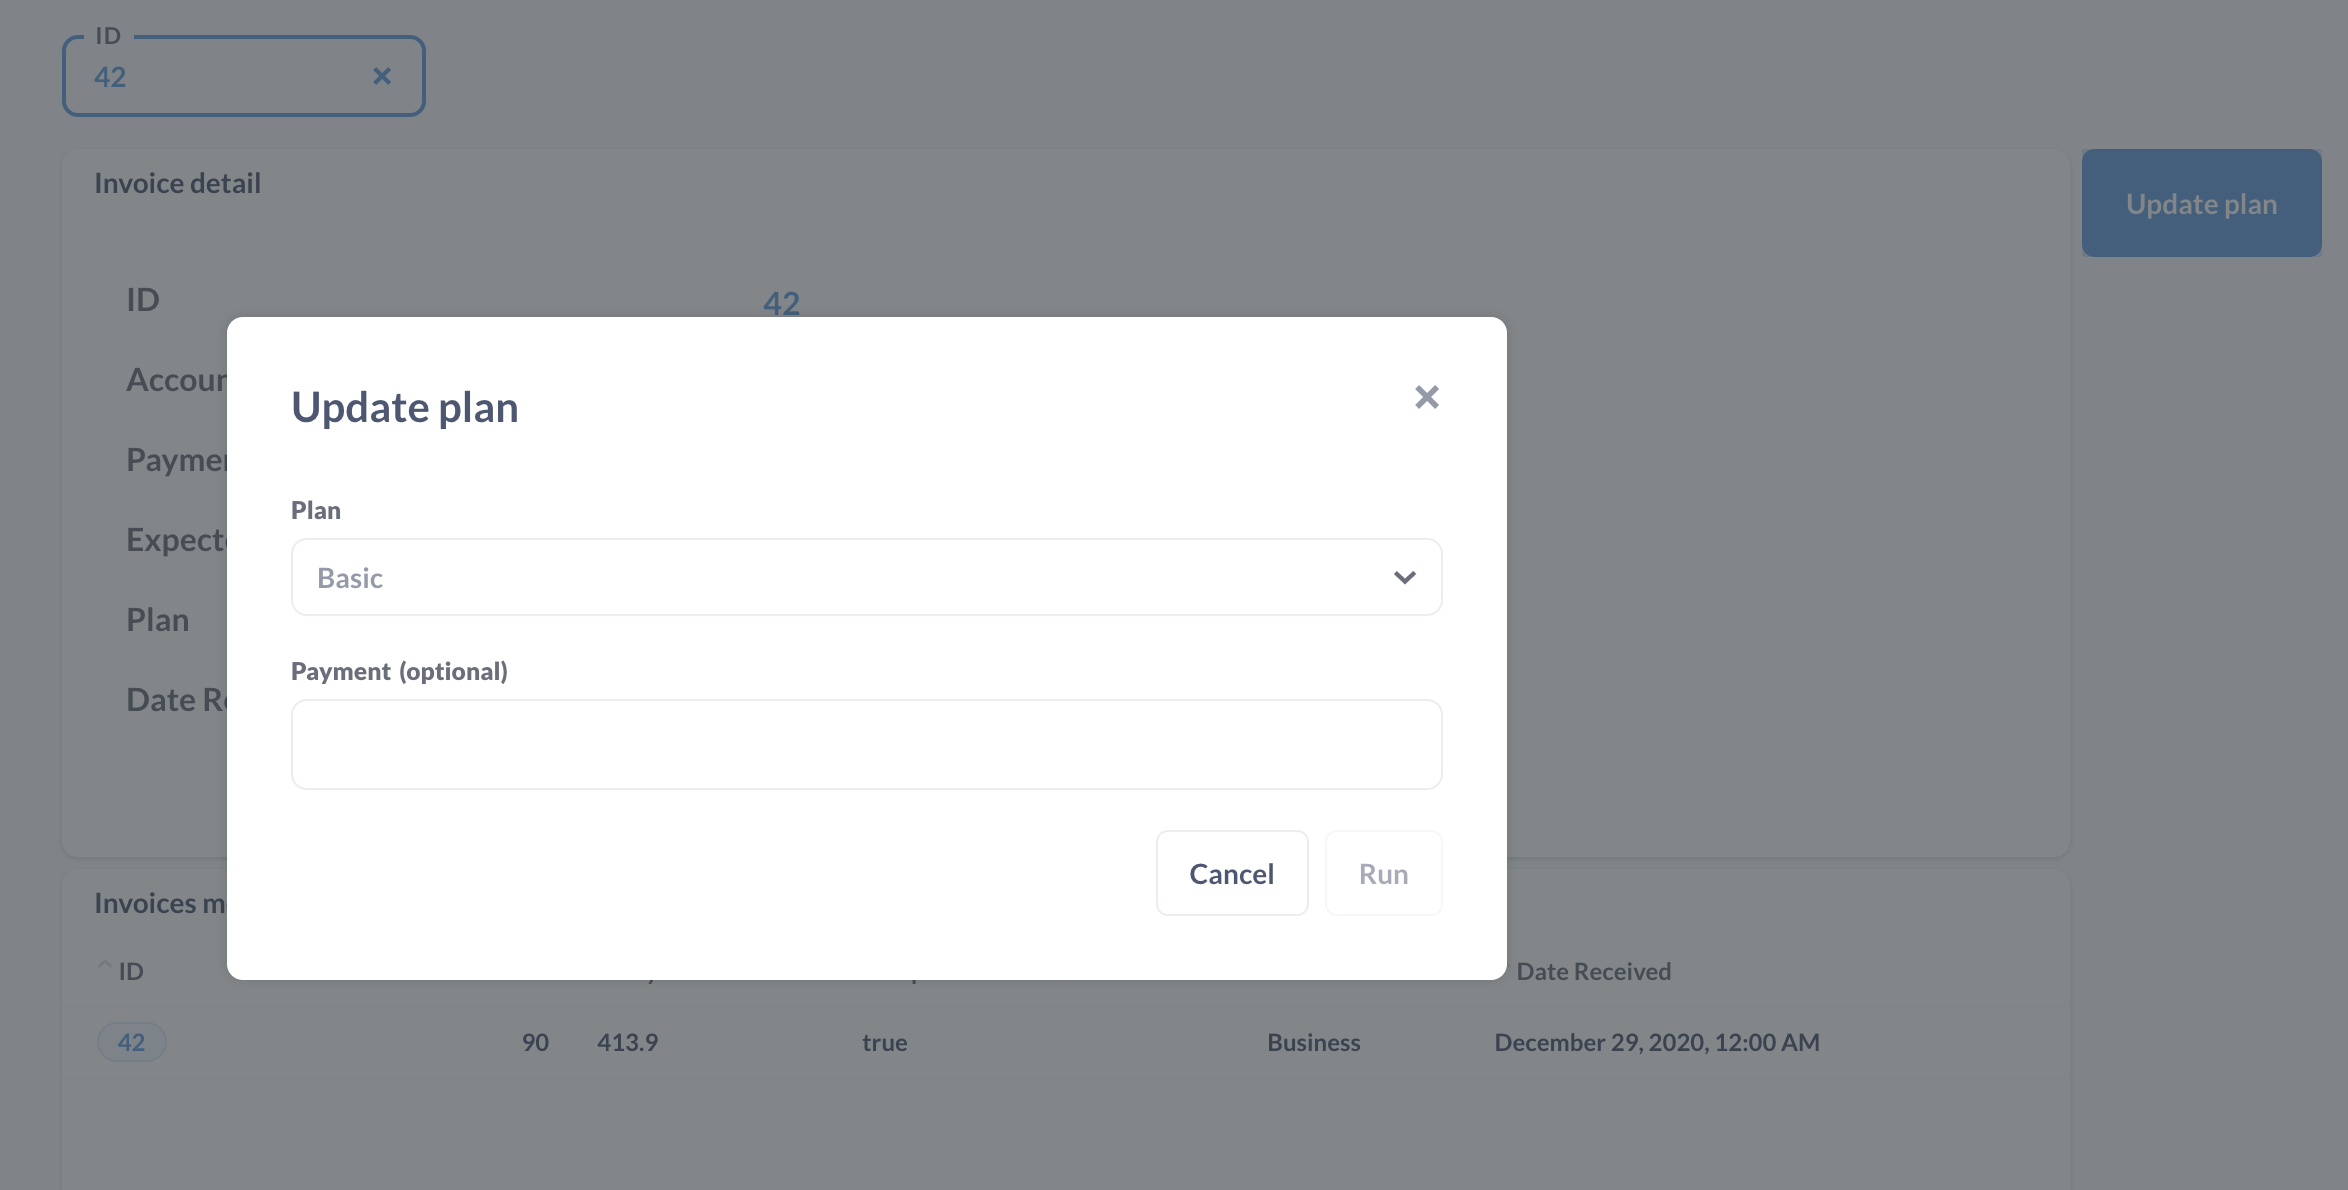Click the ID value 42 in Invoice detail
This screenshot has width=2348, height=1190.
[x=781, y=303]
